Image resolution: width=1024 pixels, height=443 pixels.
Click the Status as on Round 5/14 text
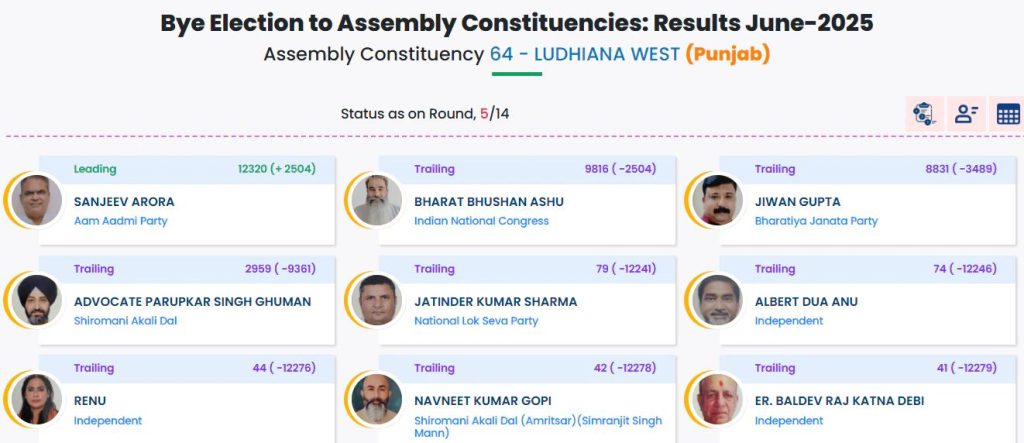point(431,113)
